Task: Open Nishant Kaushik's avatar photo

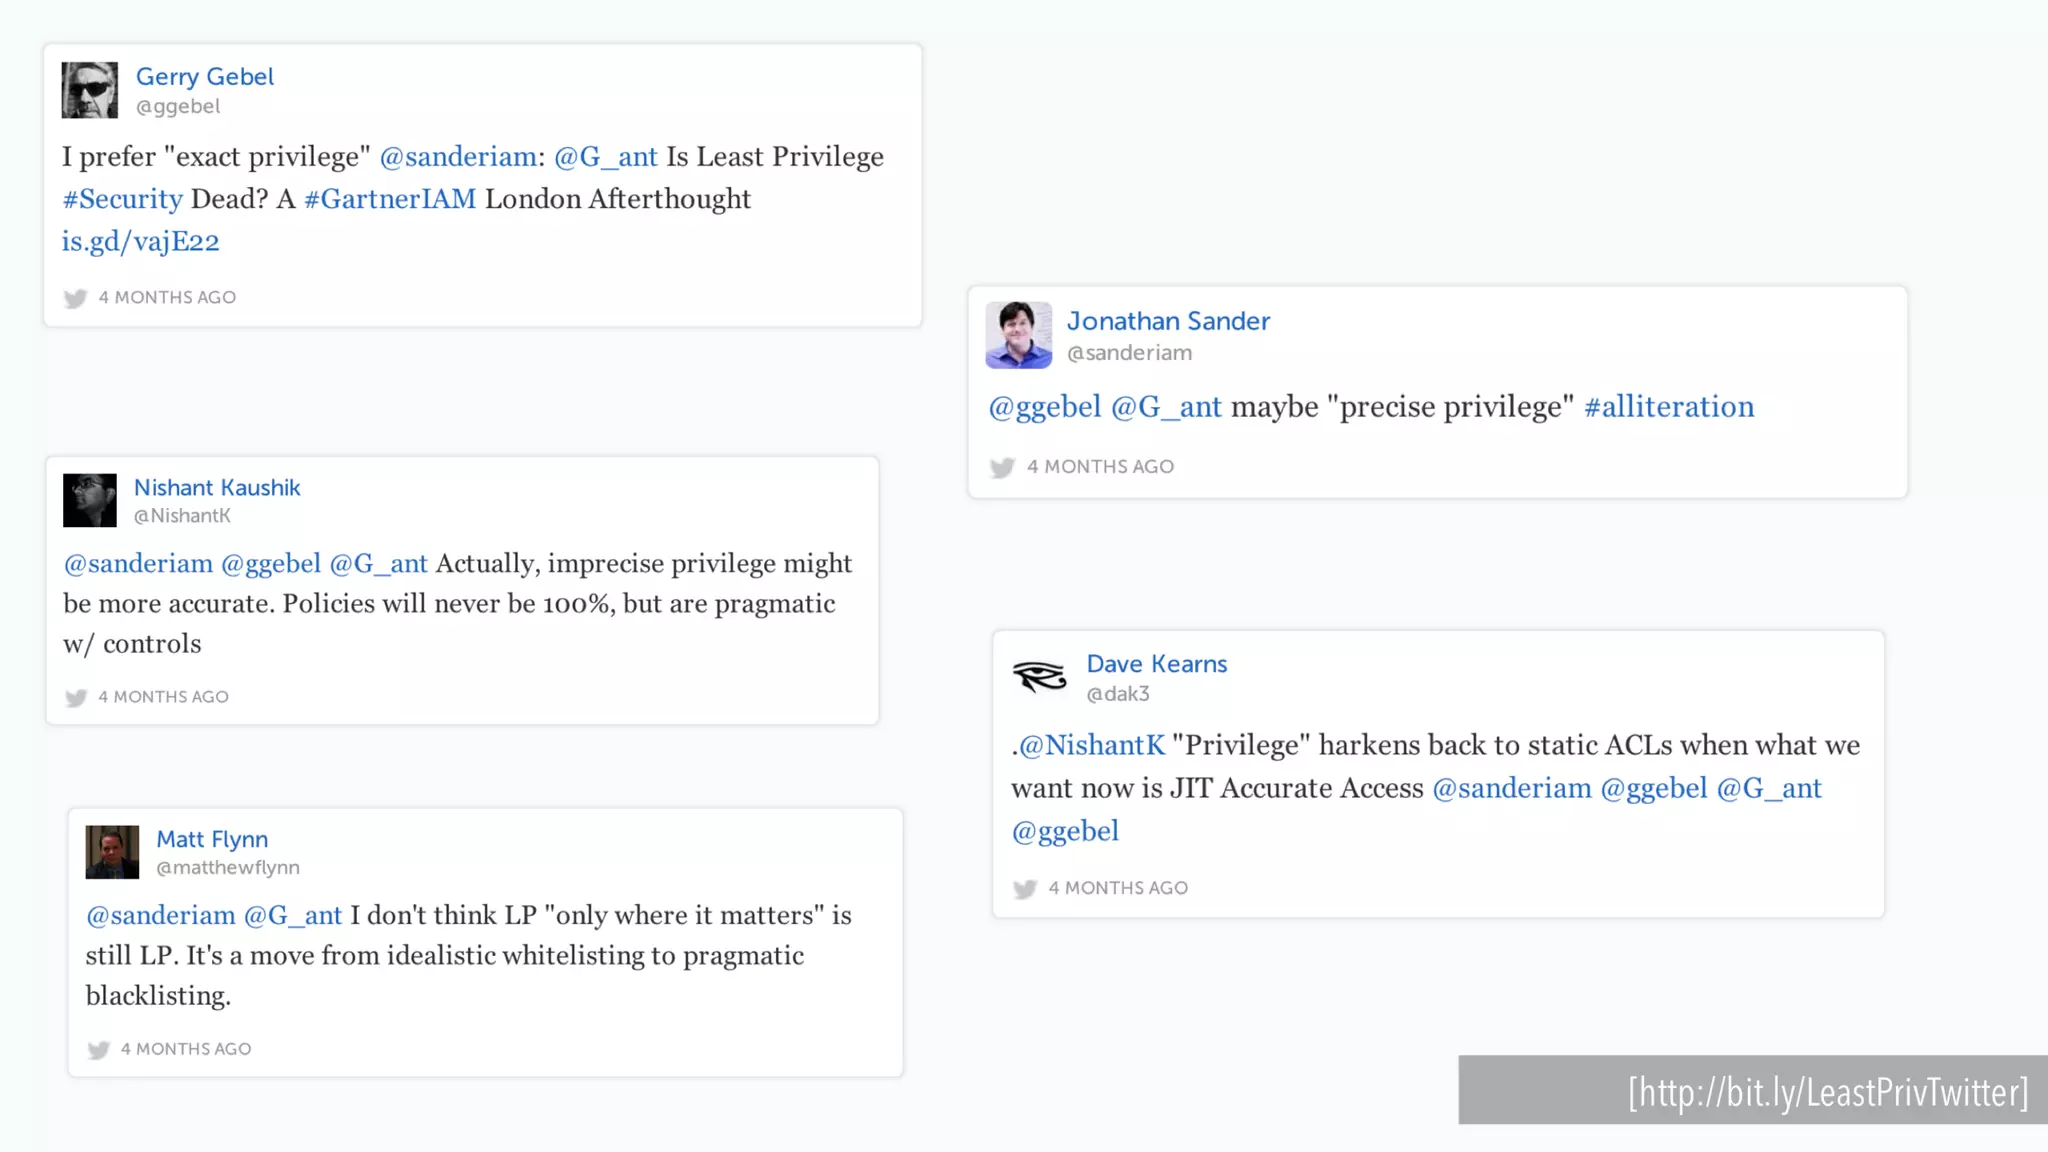Action: tap(89, 500)
